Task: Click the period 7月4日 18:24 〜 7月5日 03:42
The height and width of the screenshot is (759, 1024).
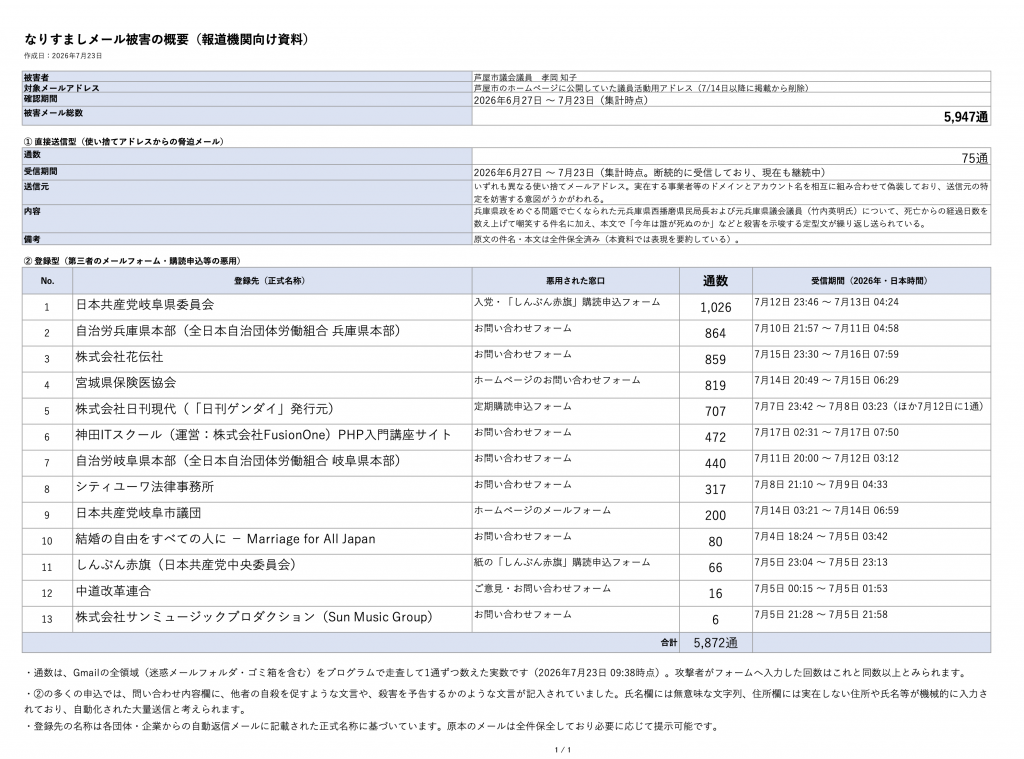Action: (x=821, y=536)
